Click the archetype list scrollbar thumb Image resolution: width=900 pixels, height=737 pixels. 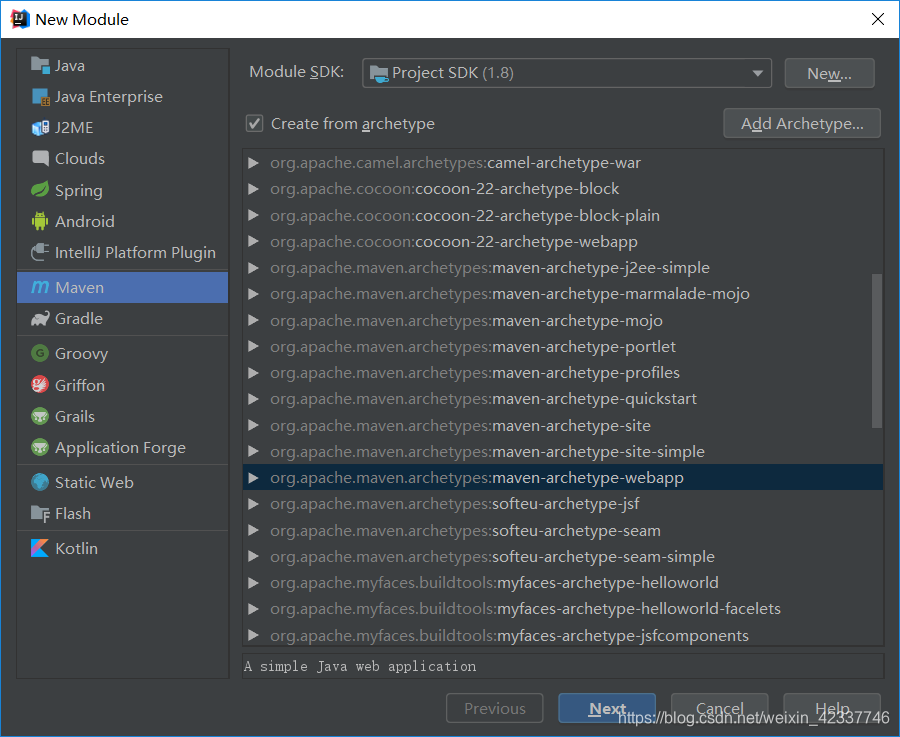pyautogui.click(x=876, y=351)
